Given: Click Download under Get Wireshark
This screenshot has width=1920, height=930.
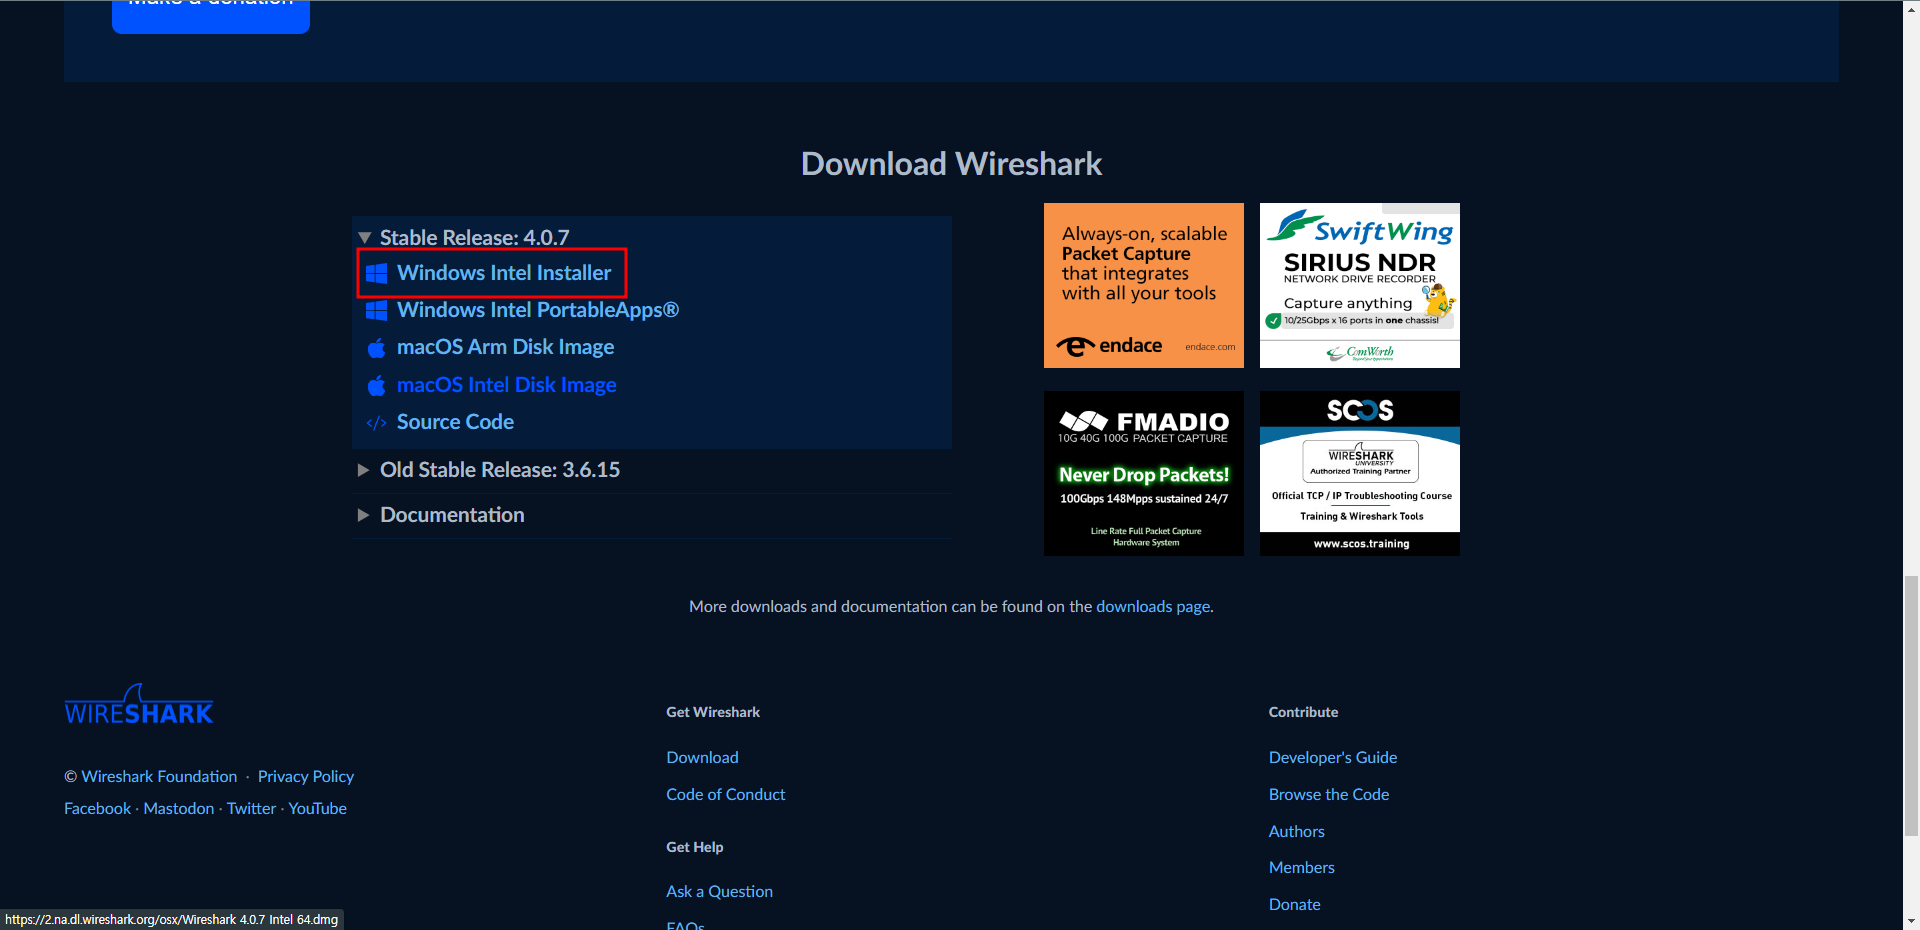Looking at the screenshot, I should click(702, 757).
